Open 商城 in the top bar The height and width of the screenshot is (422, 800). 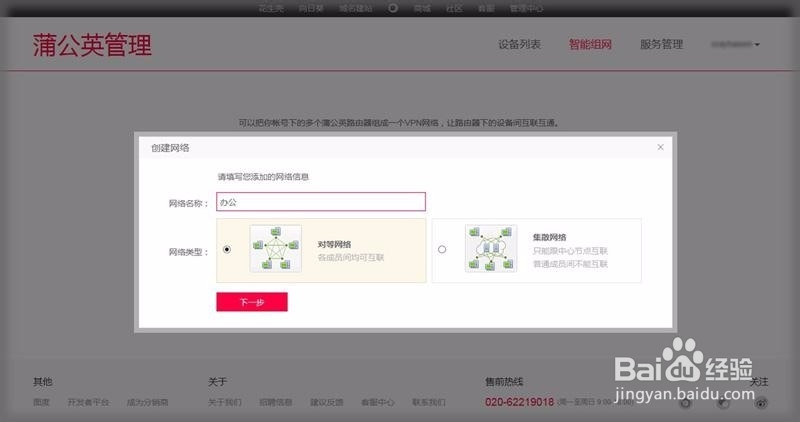(422, 9)
